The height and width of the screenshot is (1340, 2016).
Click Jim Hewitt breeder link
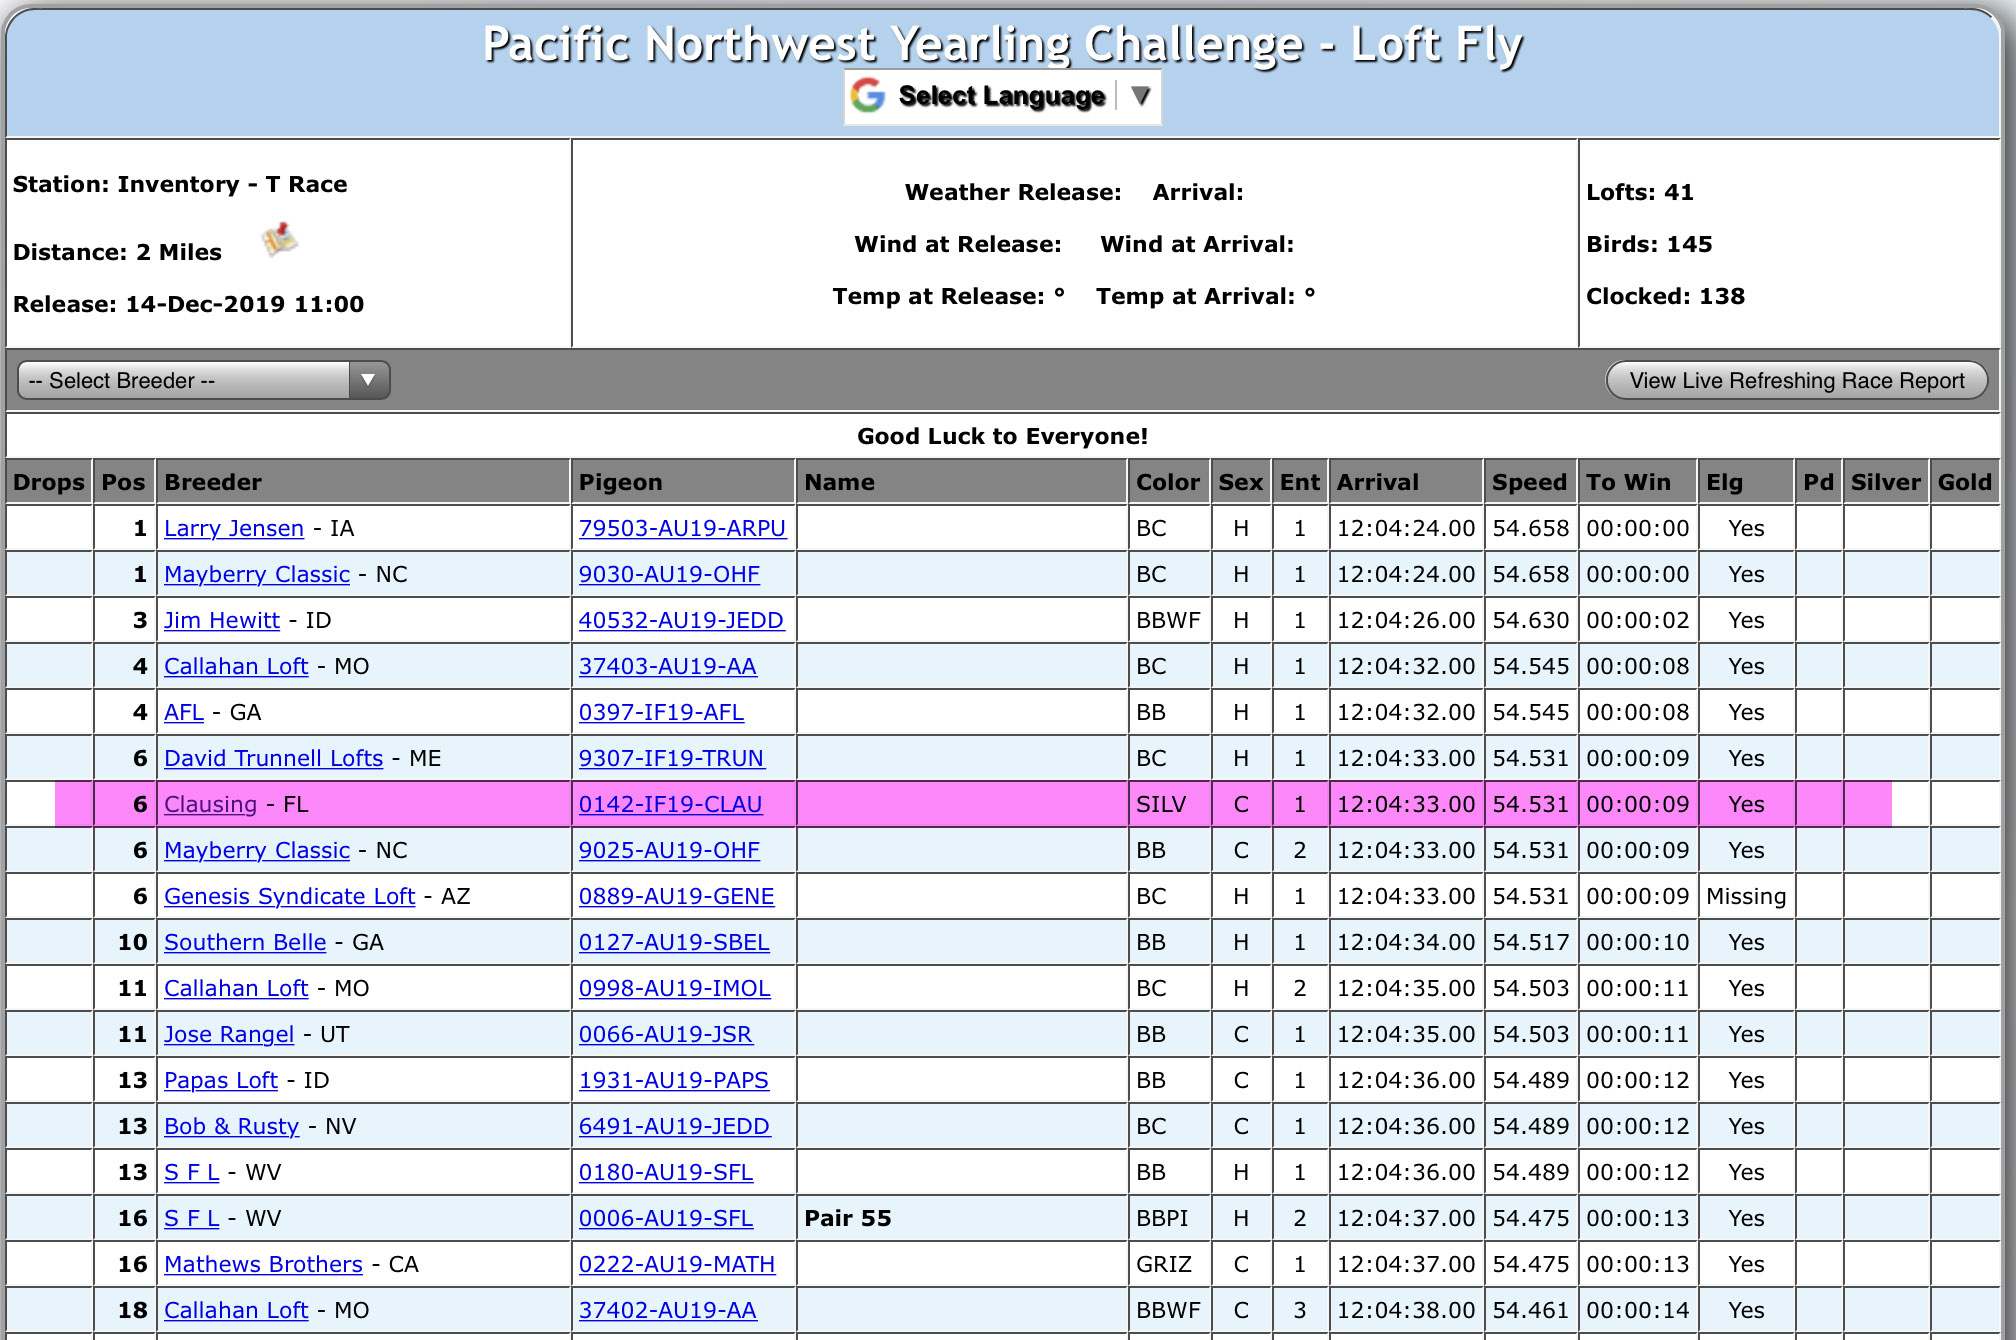[221, 620]
